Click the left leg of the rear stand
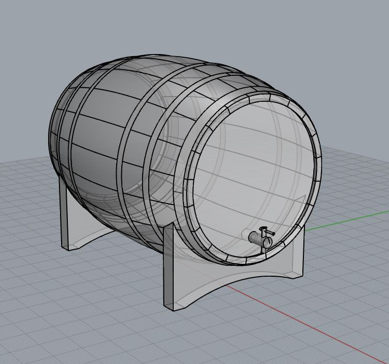This screenshot has height=364, width=389. [x=65, y=213]
